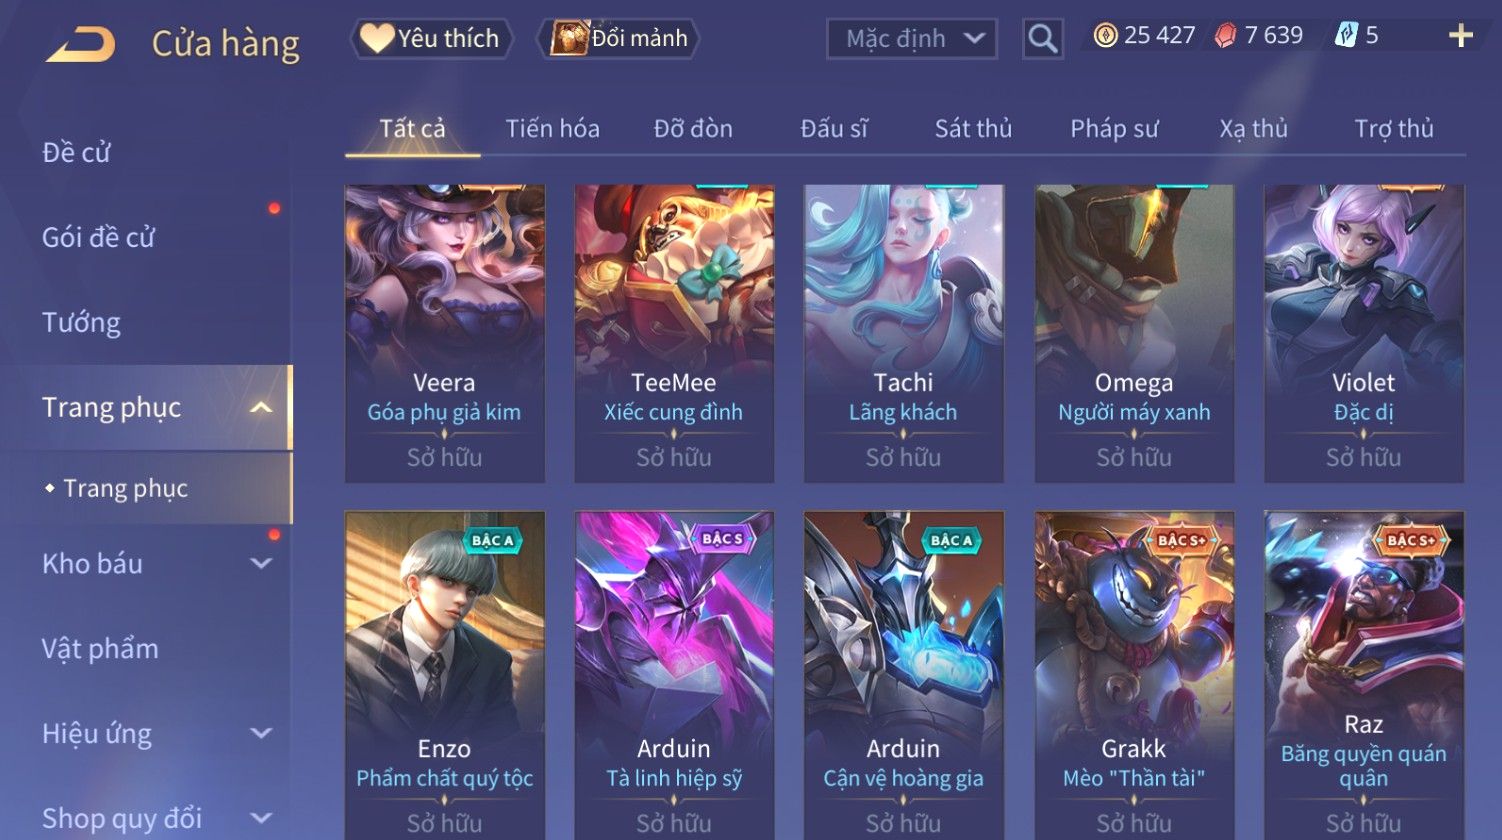
Task: Click the gold coin currency icon
Action: click(1105, 36)
